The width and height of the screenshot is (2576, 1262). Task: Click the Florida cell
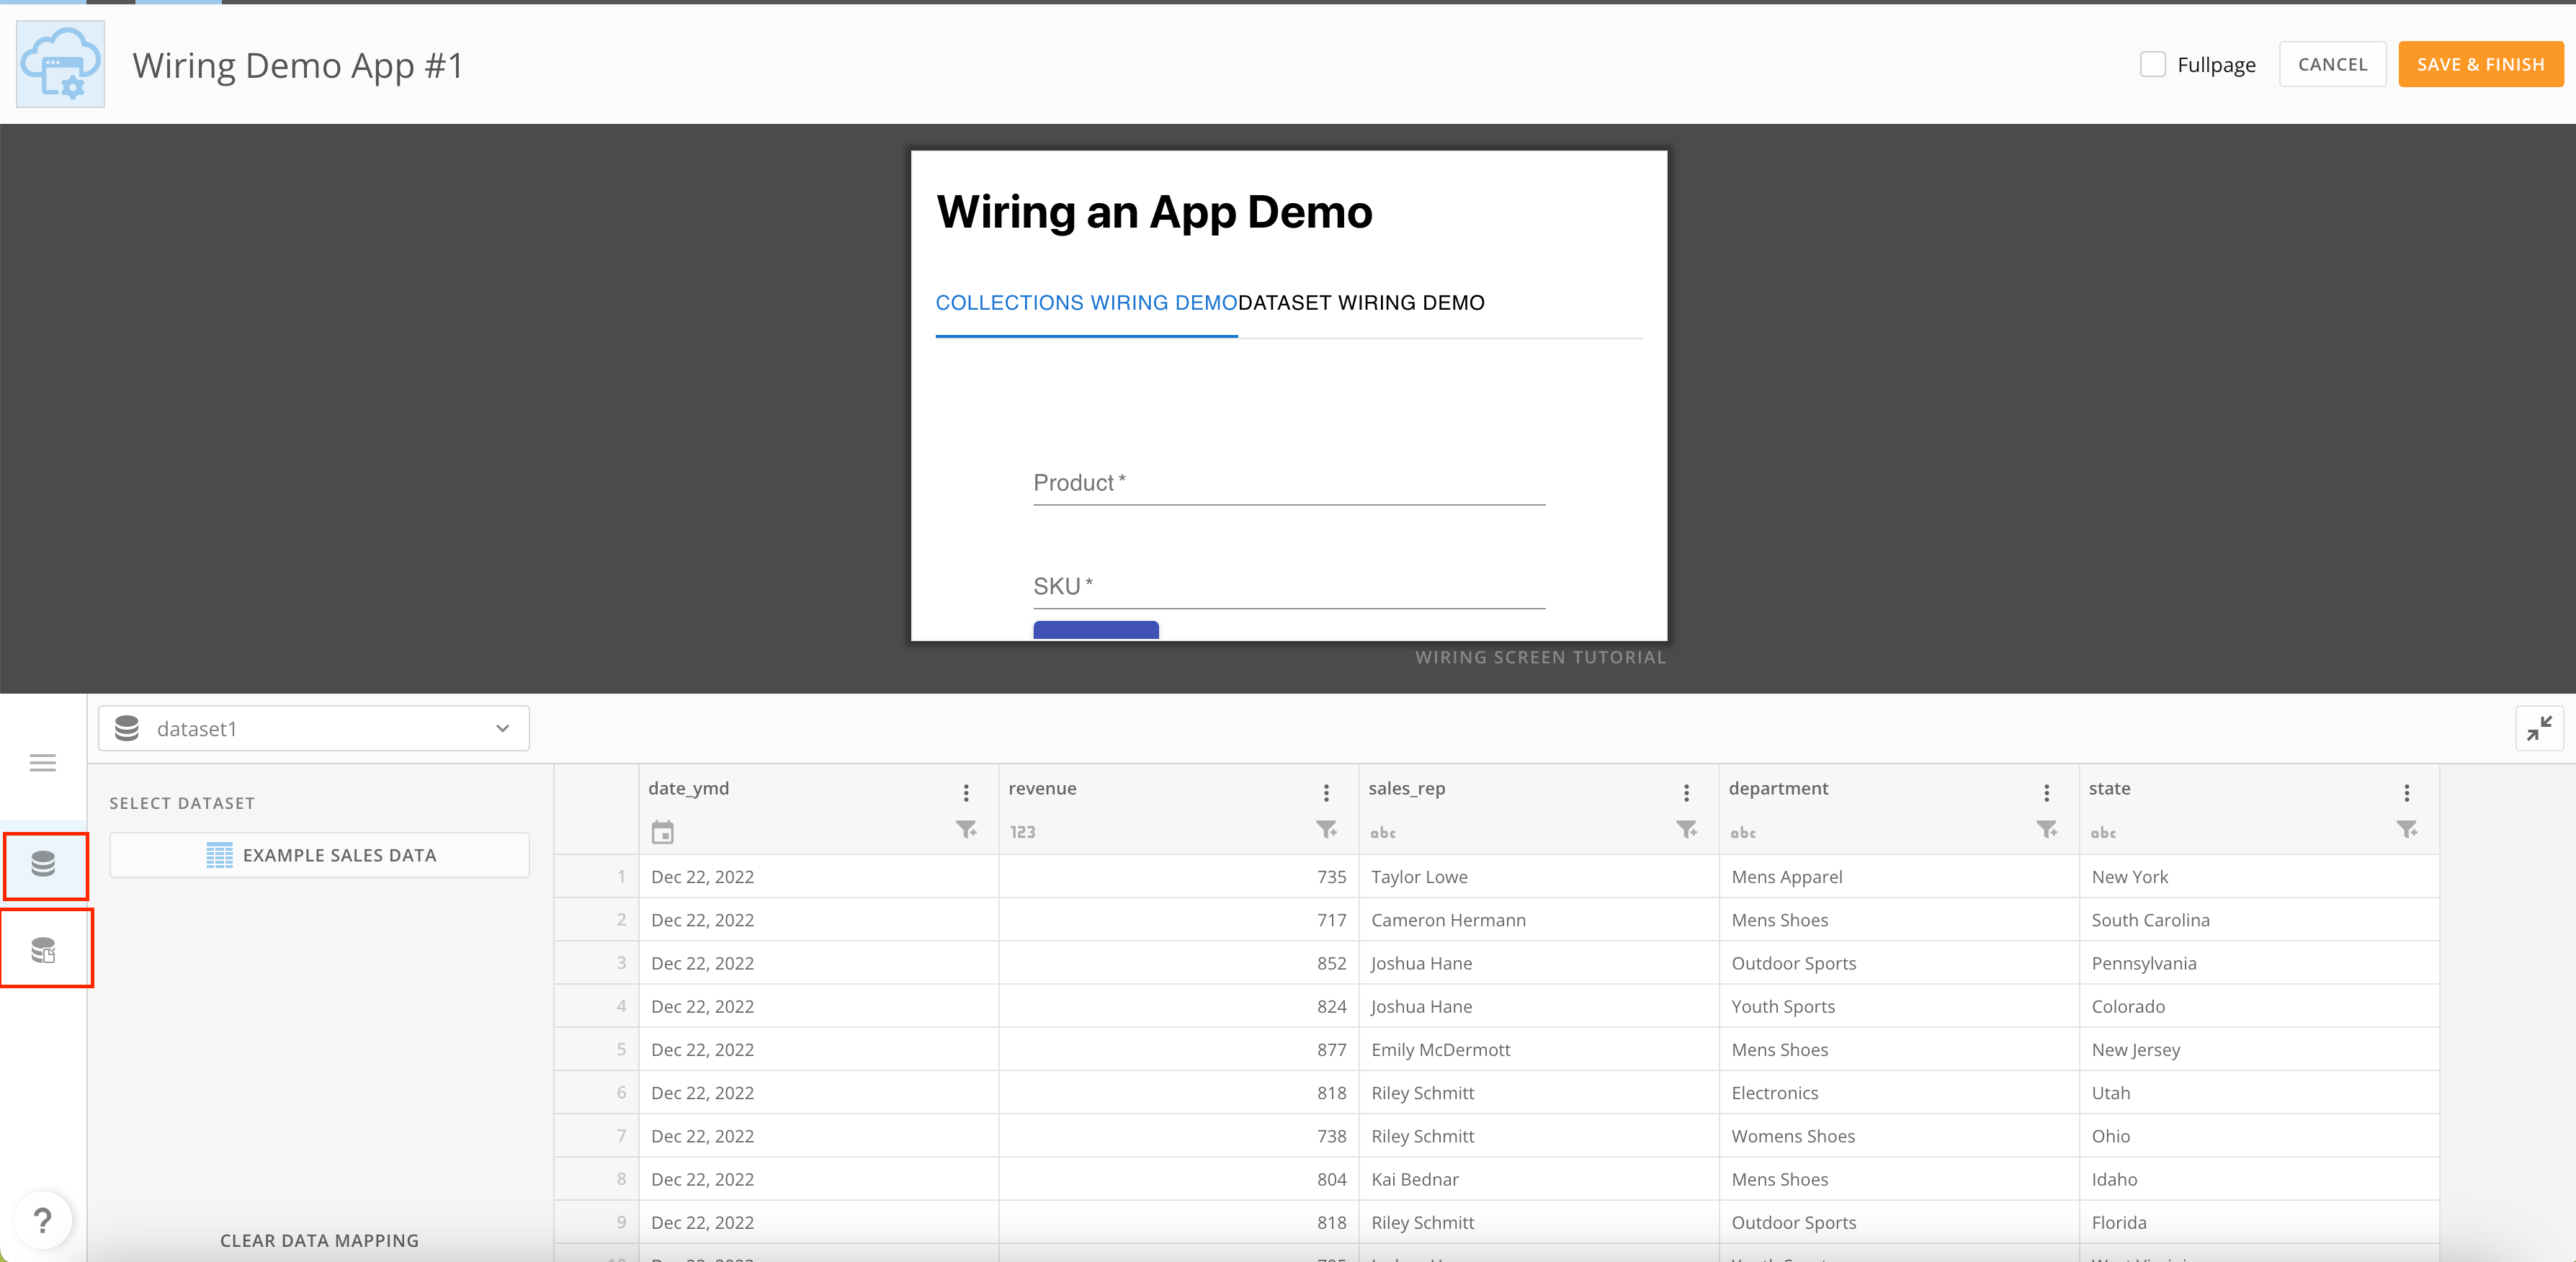[x=2258, y=1223]
